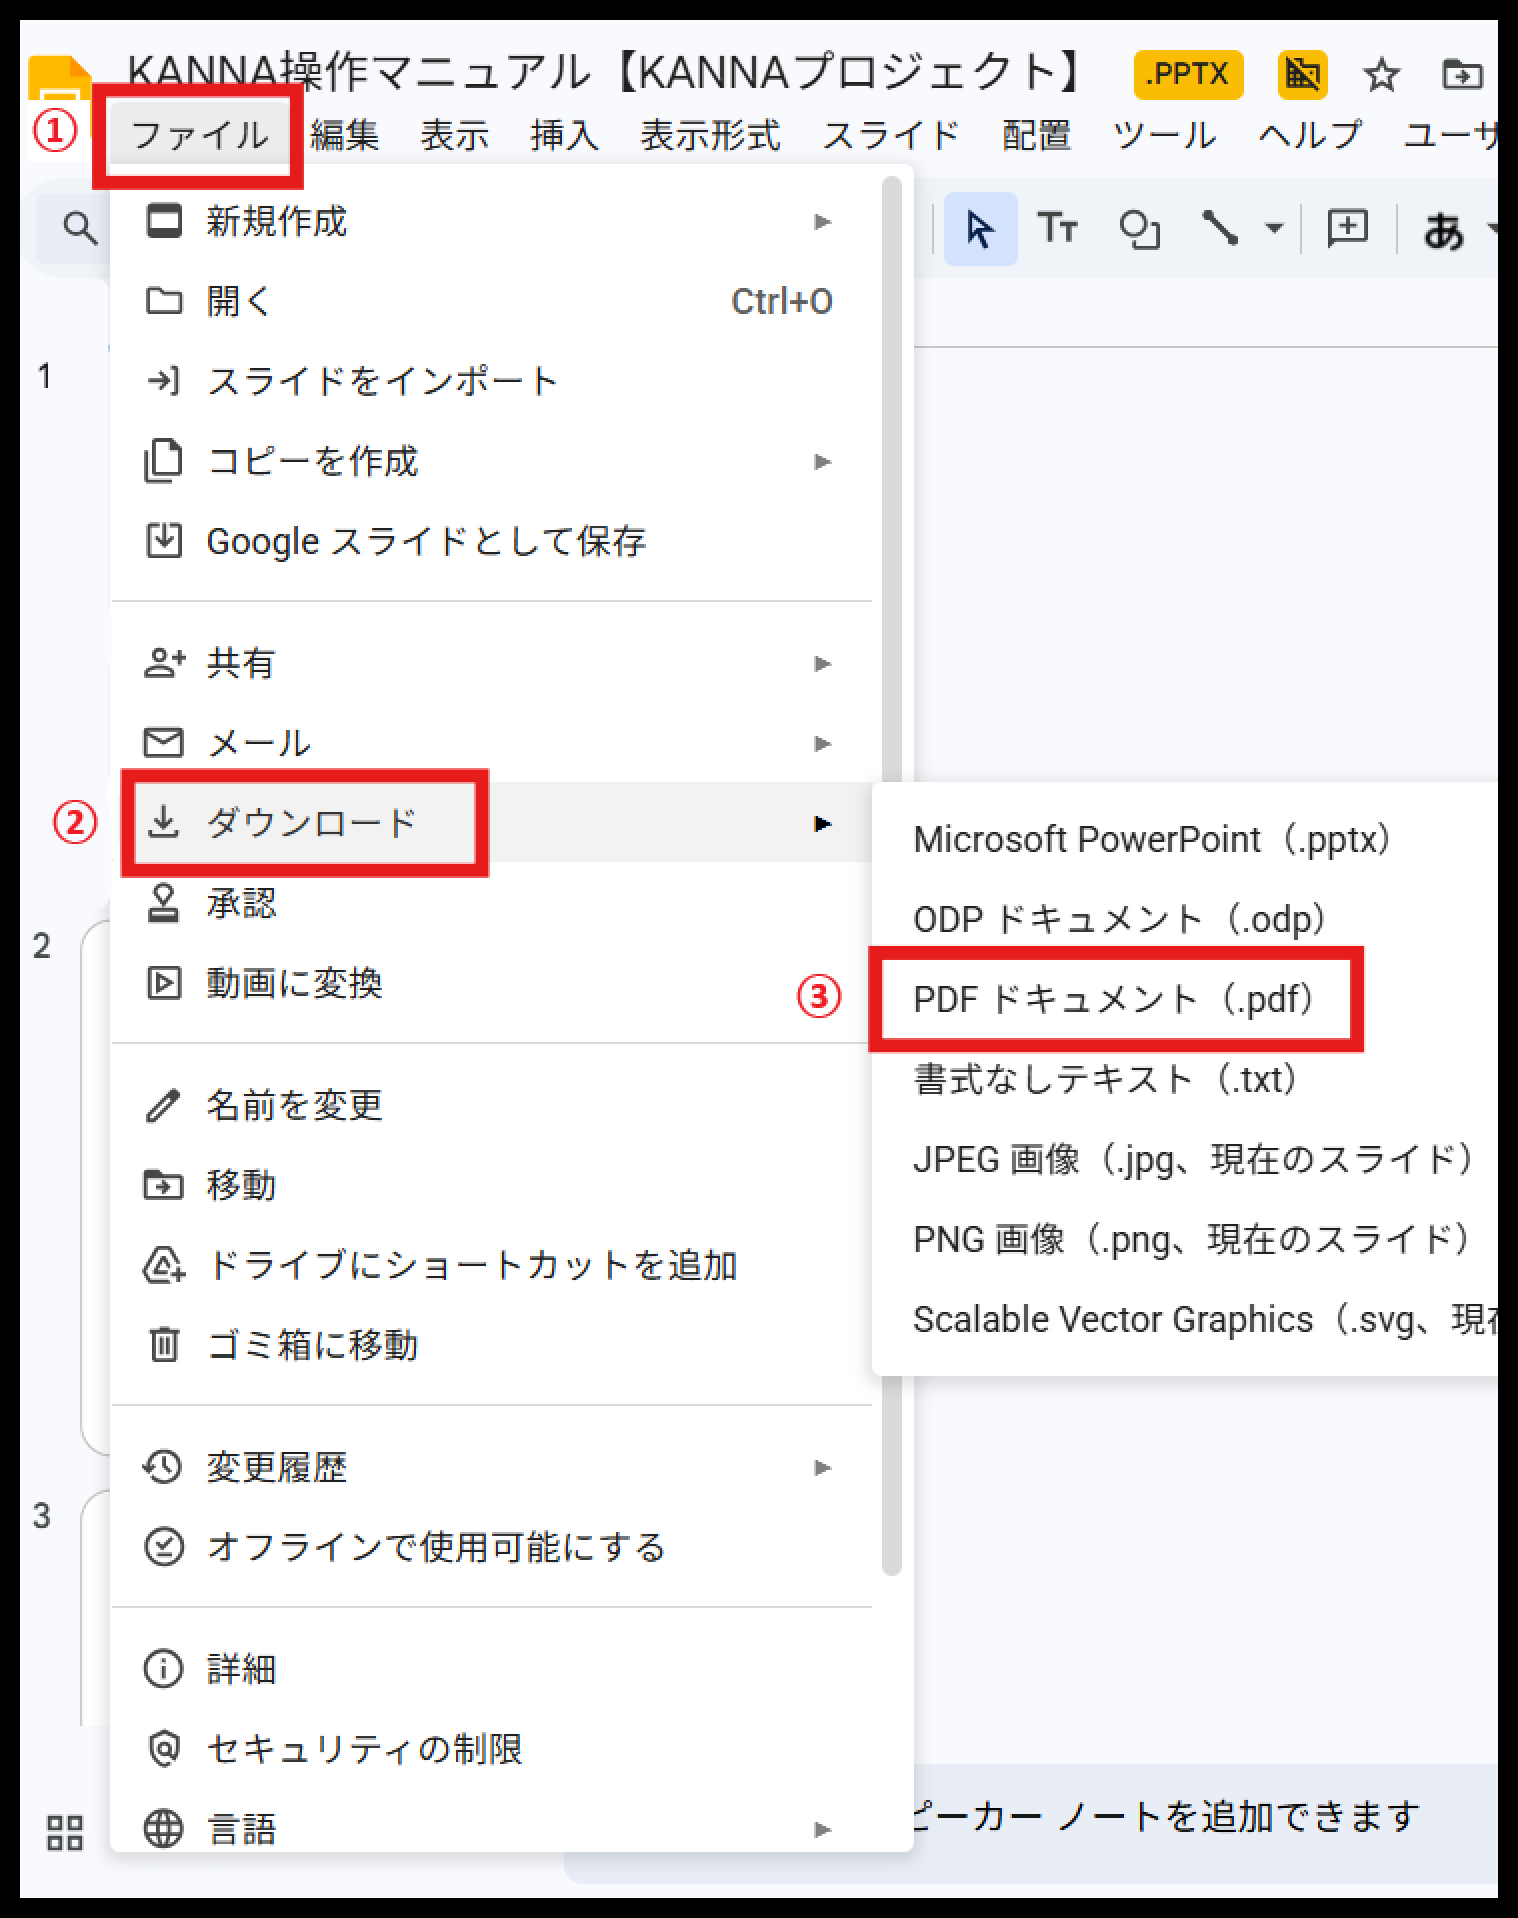
Task: Star the presentation
Action: 1381,75
